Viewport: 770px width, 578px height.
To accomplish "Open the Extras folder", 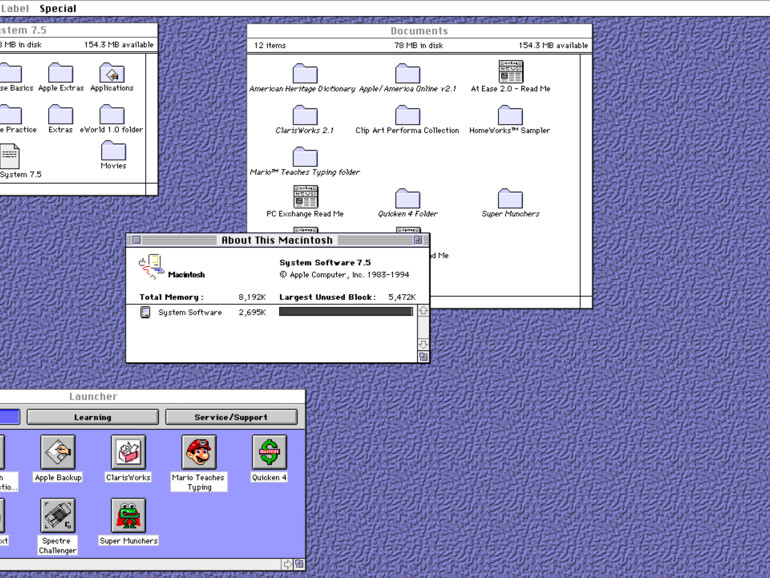I will [x=60, y=115].
